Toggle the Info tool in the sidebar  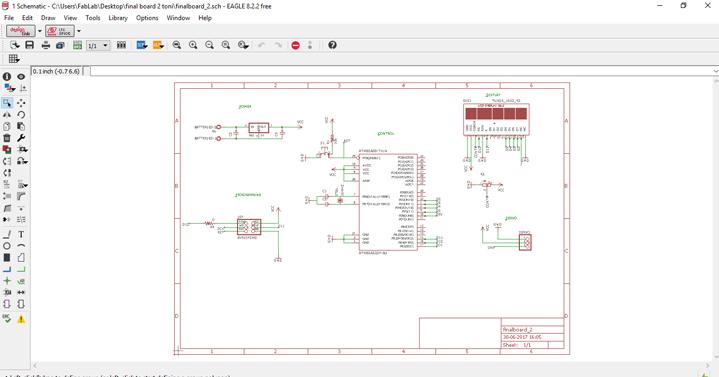(x=7, y=77)
